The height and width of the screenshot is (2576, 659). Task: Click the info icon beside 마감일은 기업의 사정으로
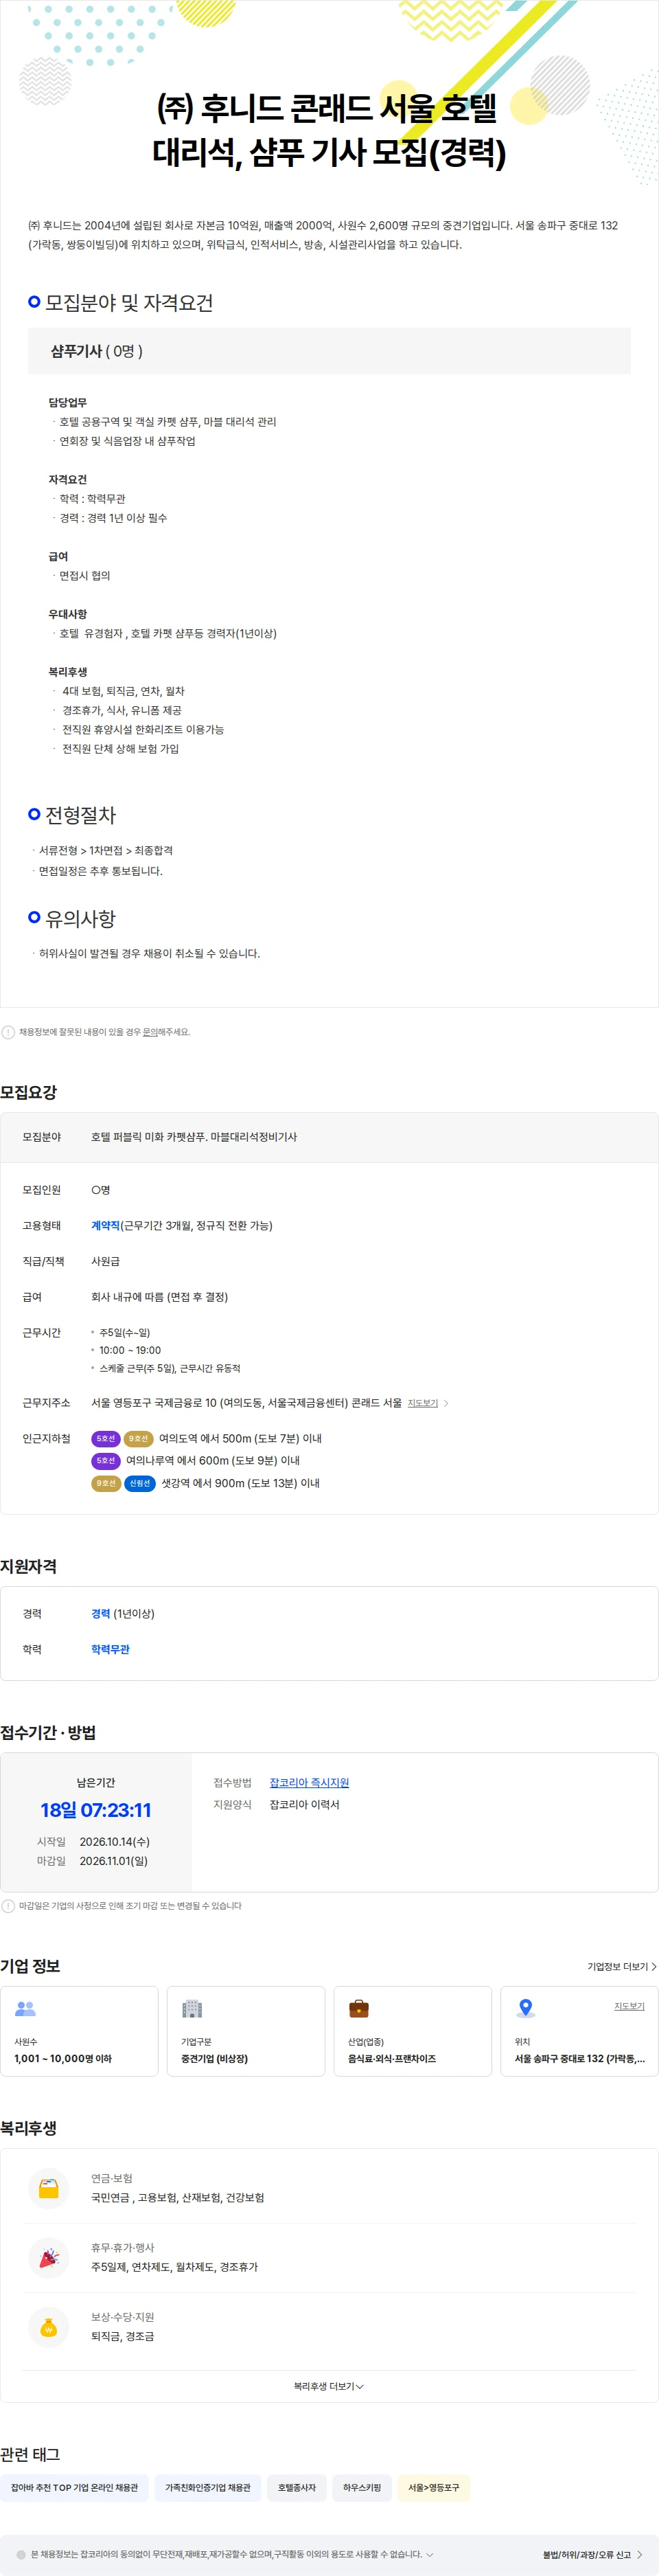point(8,1906)
